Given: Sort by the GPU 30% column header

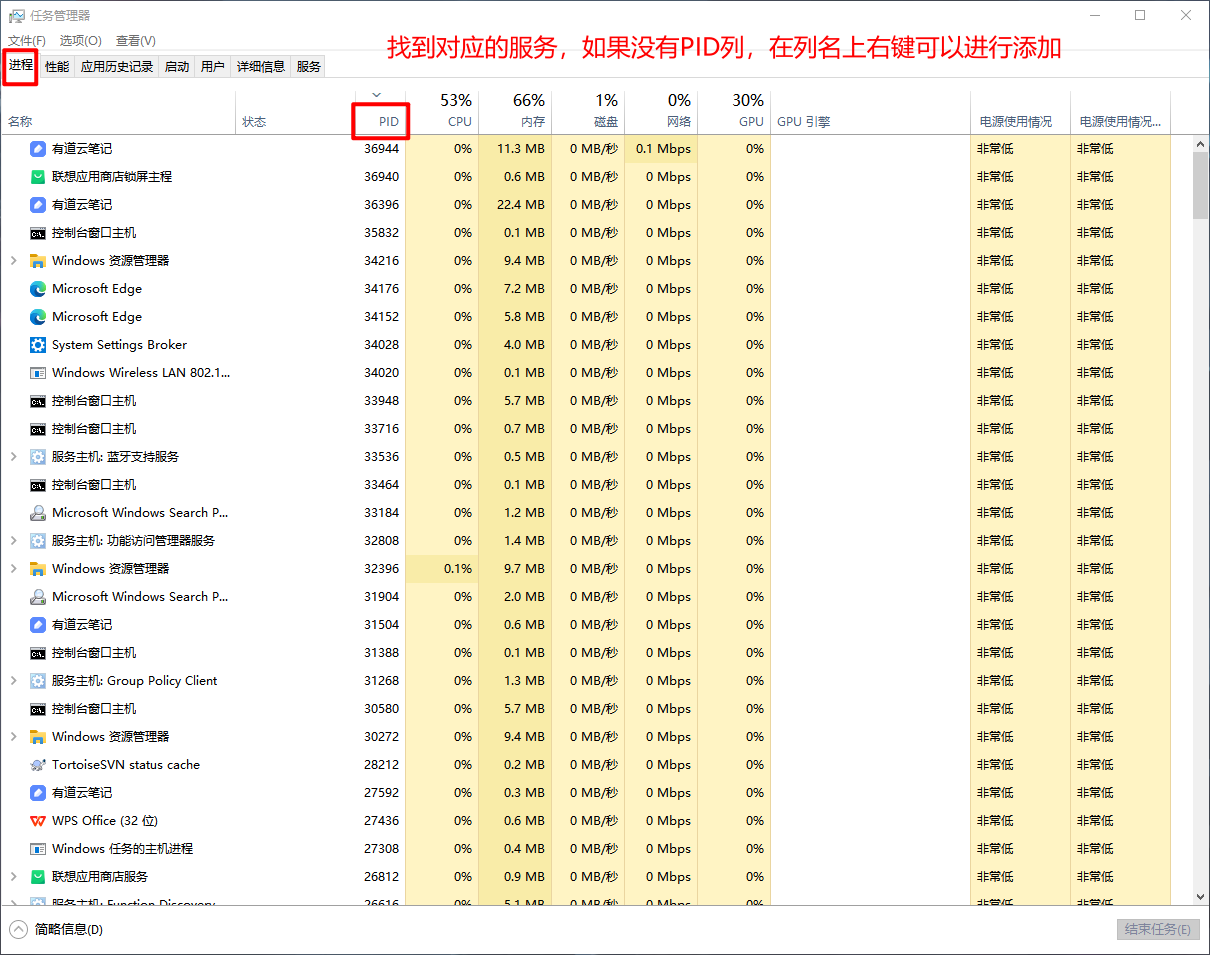Looking at the screenshot, I should (x=734, y=112).
